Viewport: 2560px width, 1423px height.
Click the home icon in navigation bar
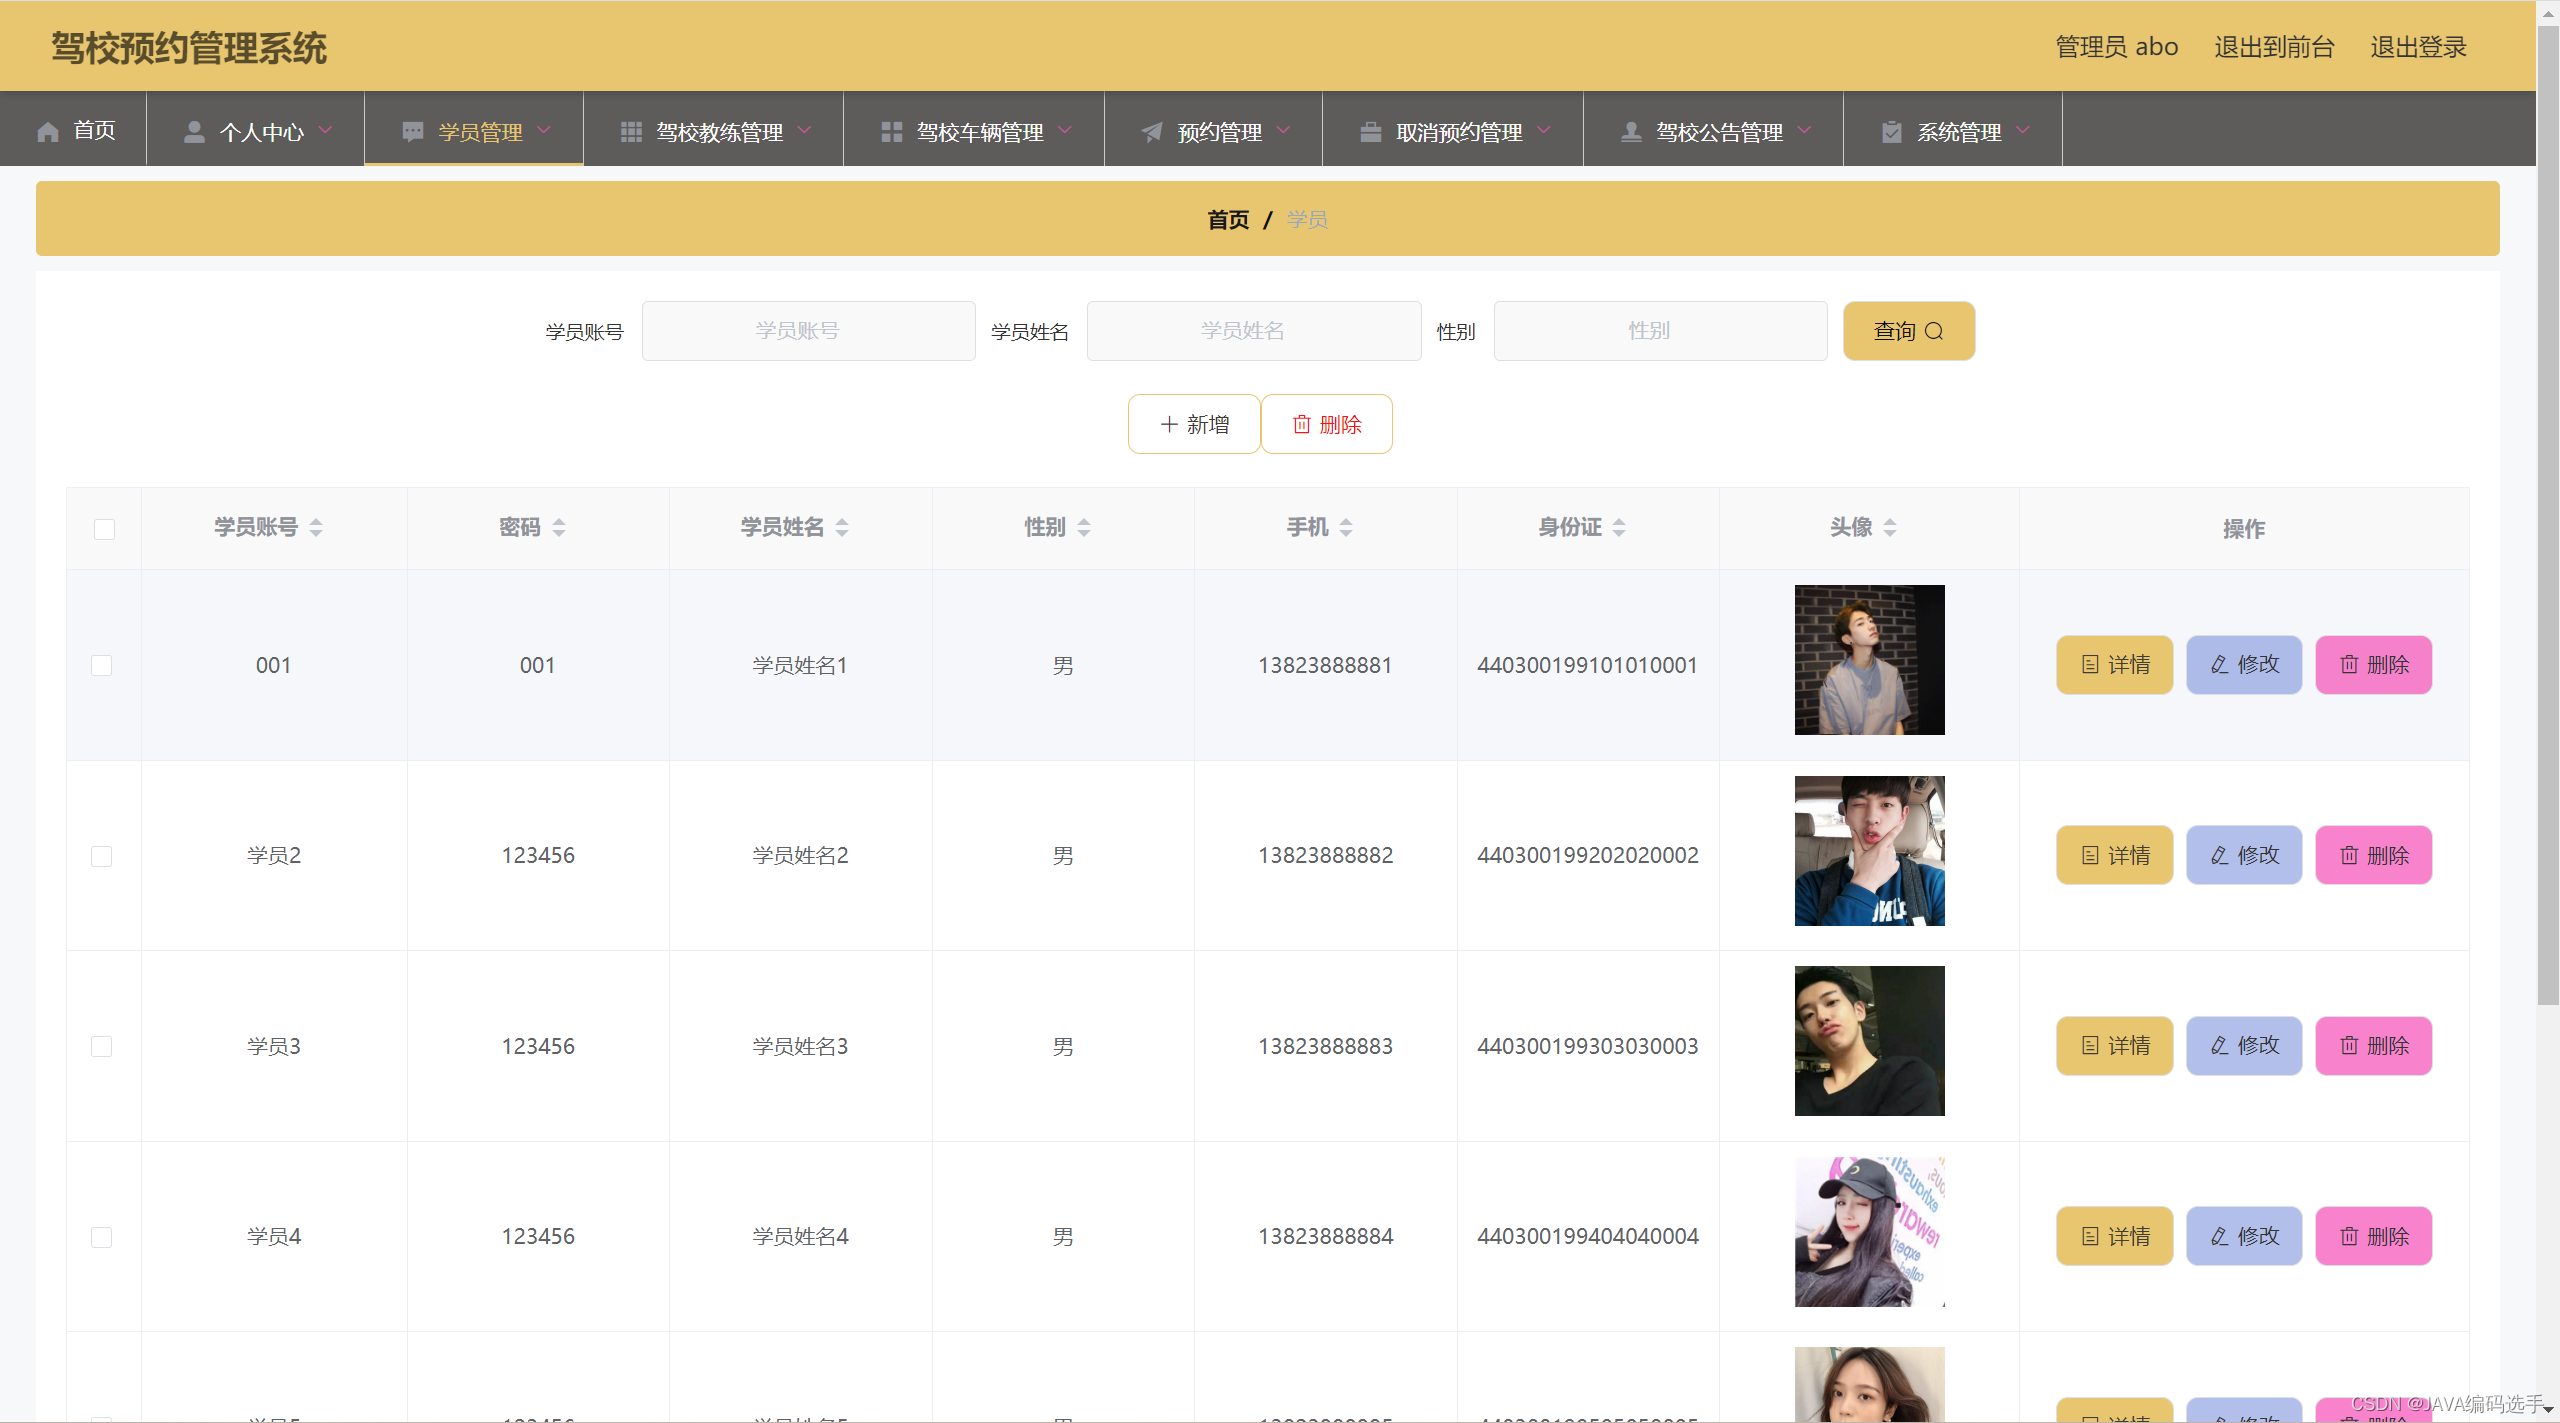[x=48, y=132]
